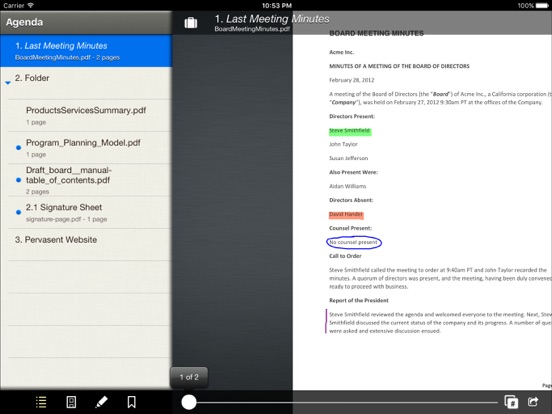Click the Report of the President heading
The height and width of the screenshot is (414, 552).
(359, 300)
